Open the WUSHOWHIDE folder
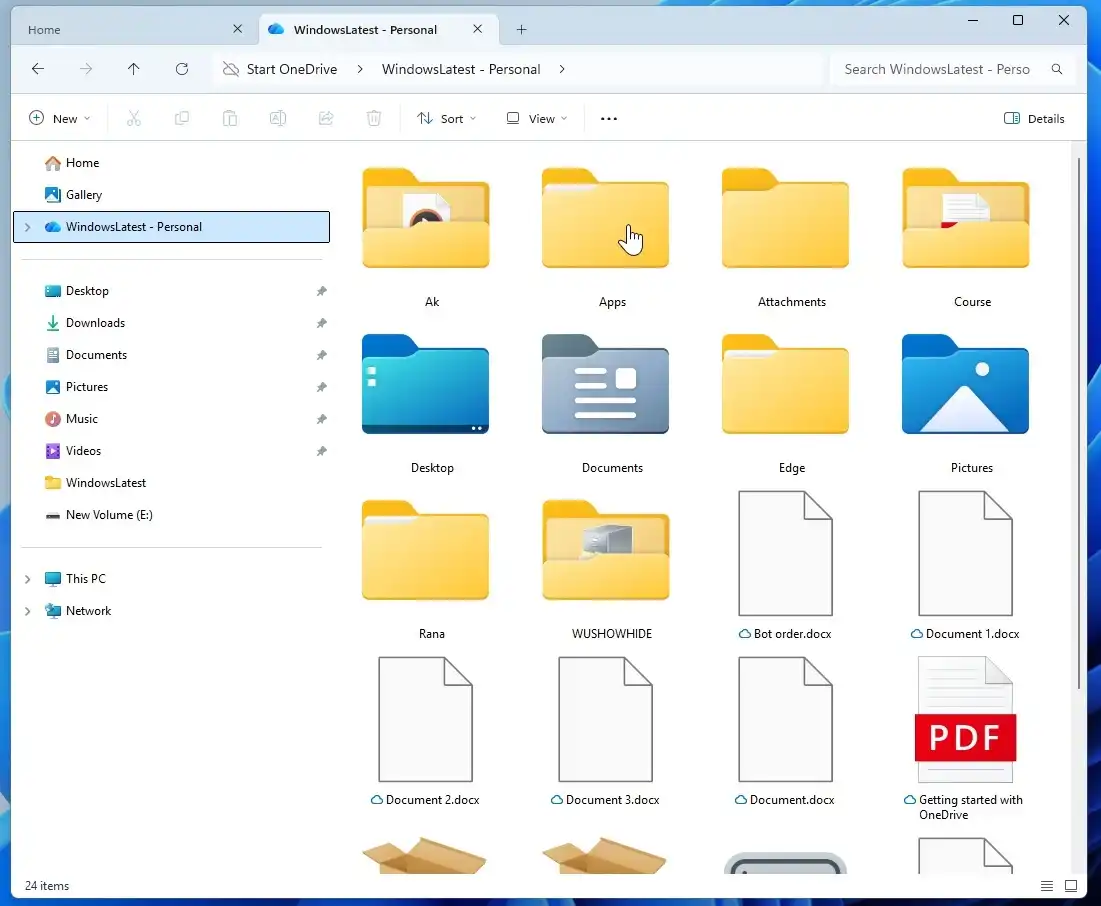This screenshot has width=1101, height=906. (605, 570)
